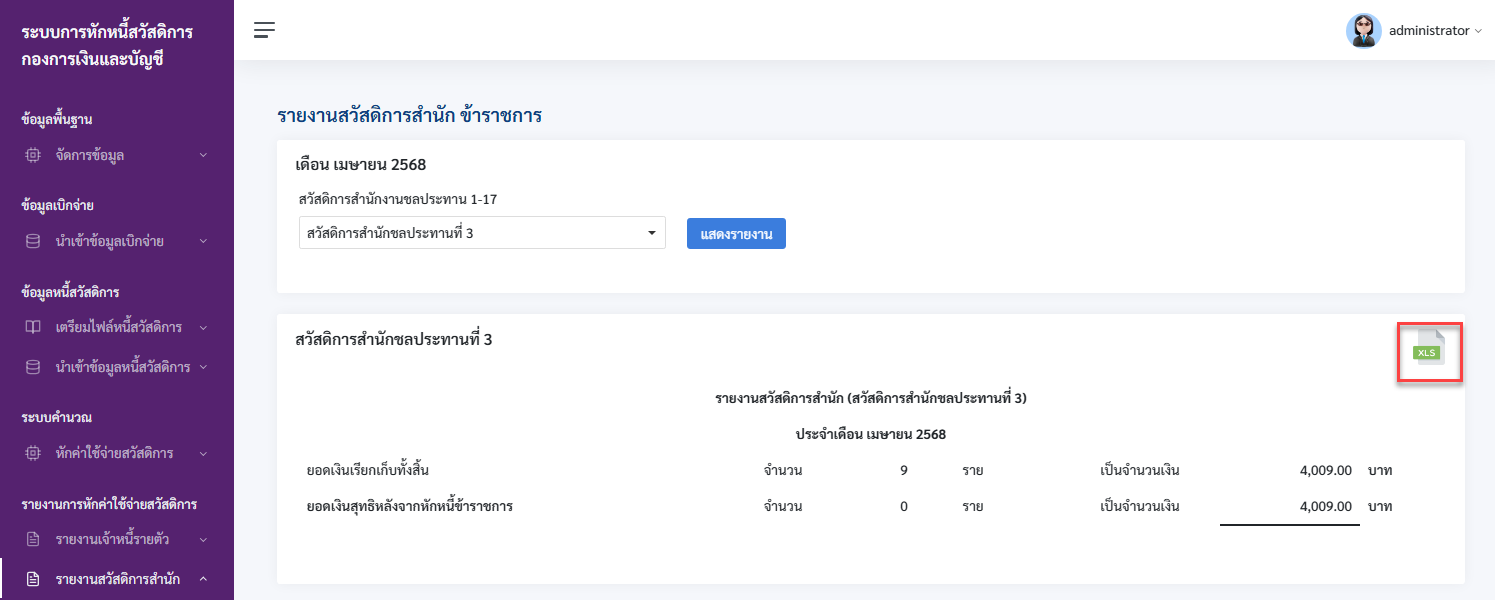This screenshot has height=600, width=1495.
Task: Click database icon beside นำเข้าข้อมูลเบิกจ่าย
Action: [x=33, y=241]
